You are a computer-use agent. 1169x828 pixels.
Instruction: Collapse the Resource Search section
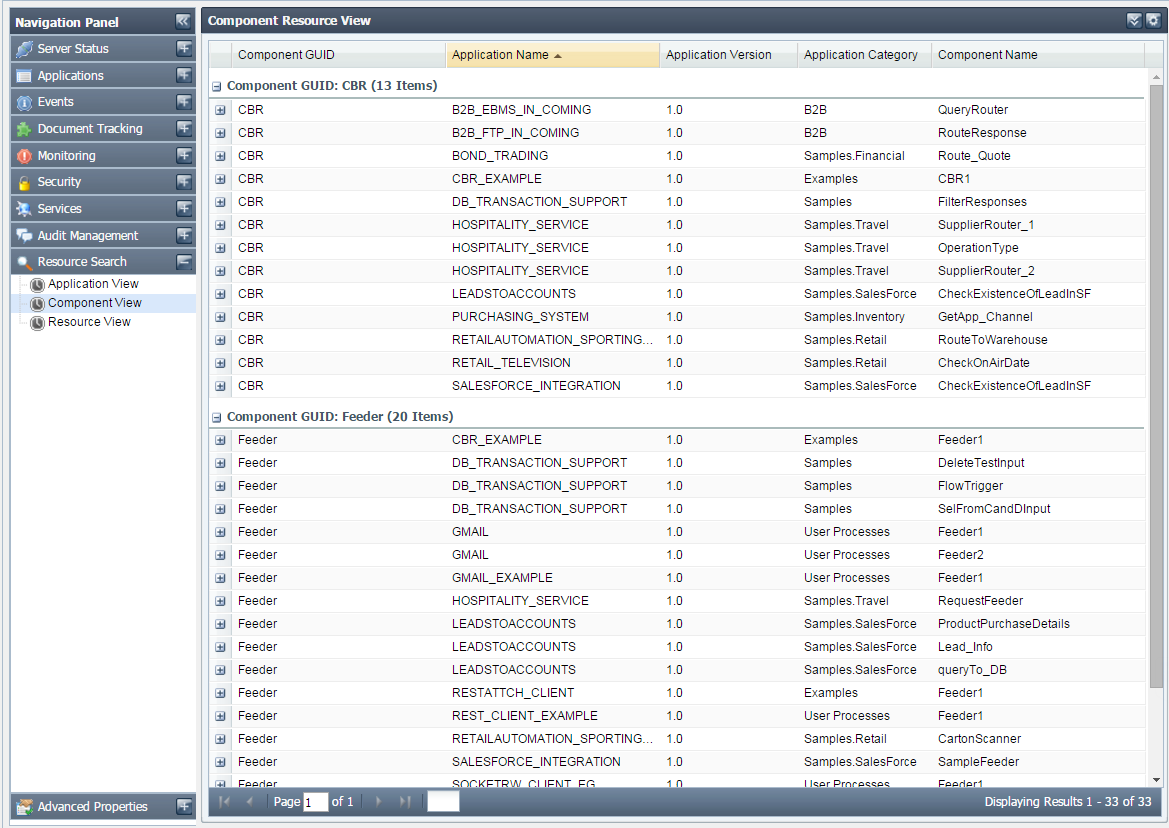(x=184, y=262)
